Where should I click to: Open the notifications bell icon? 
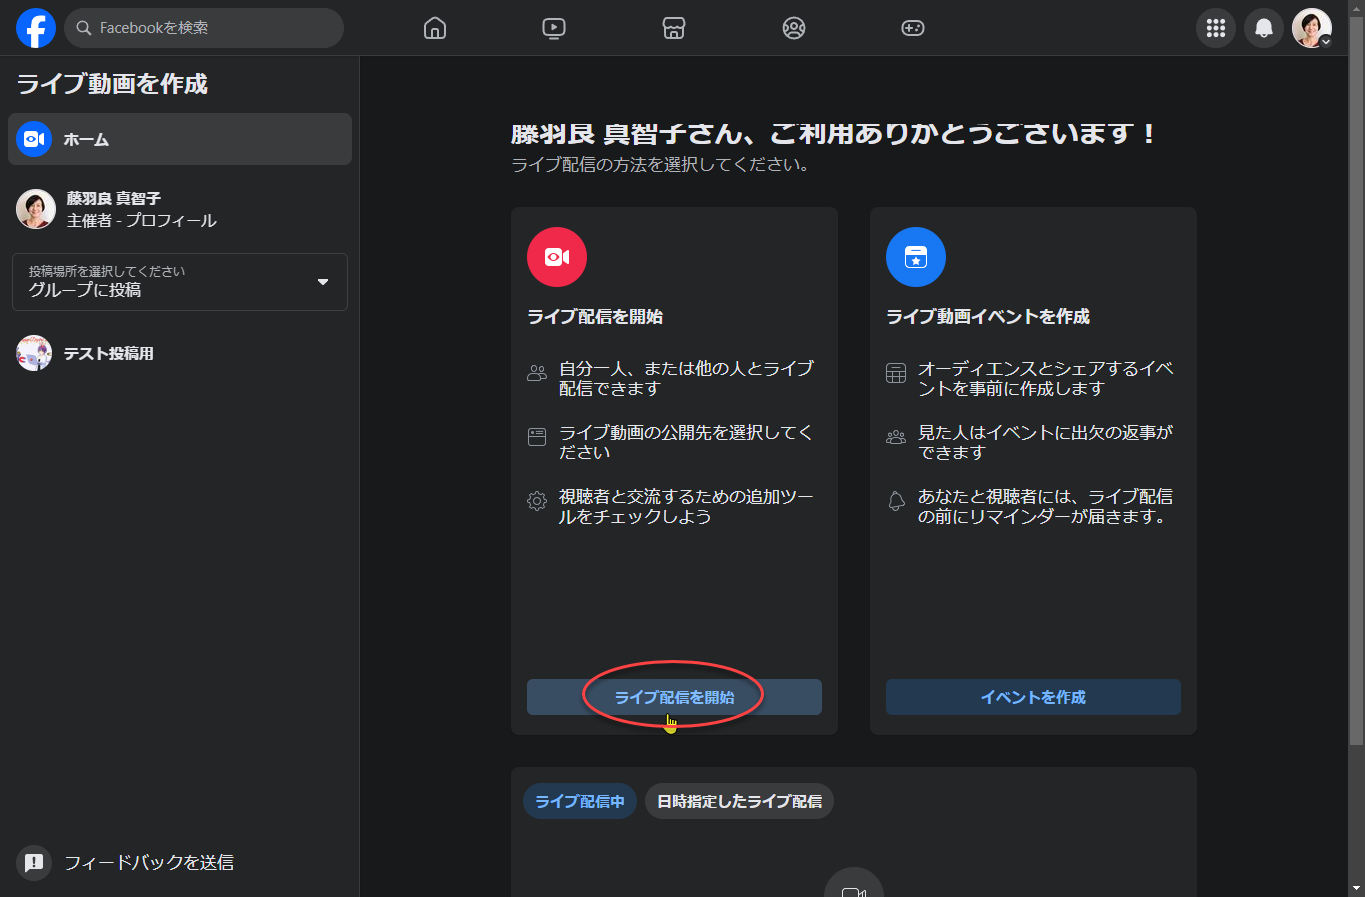(x=1264, y=28)
